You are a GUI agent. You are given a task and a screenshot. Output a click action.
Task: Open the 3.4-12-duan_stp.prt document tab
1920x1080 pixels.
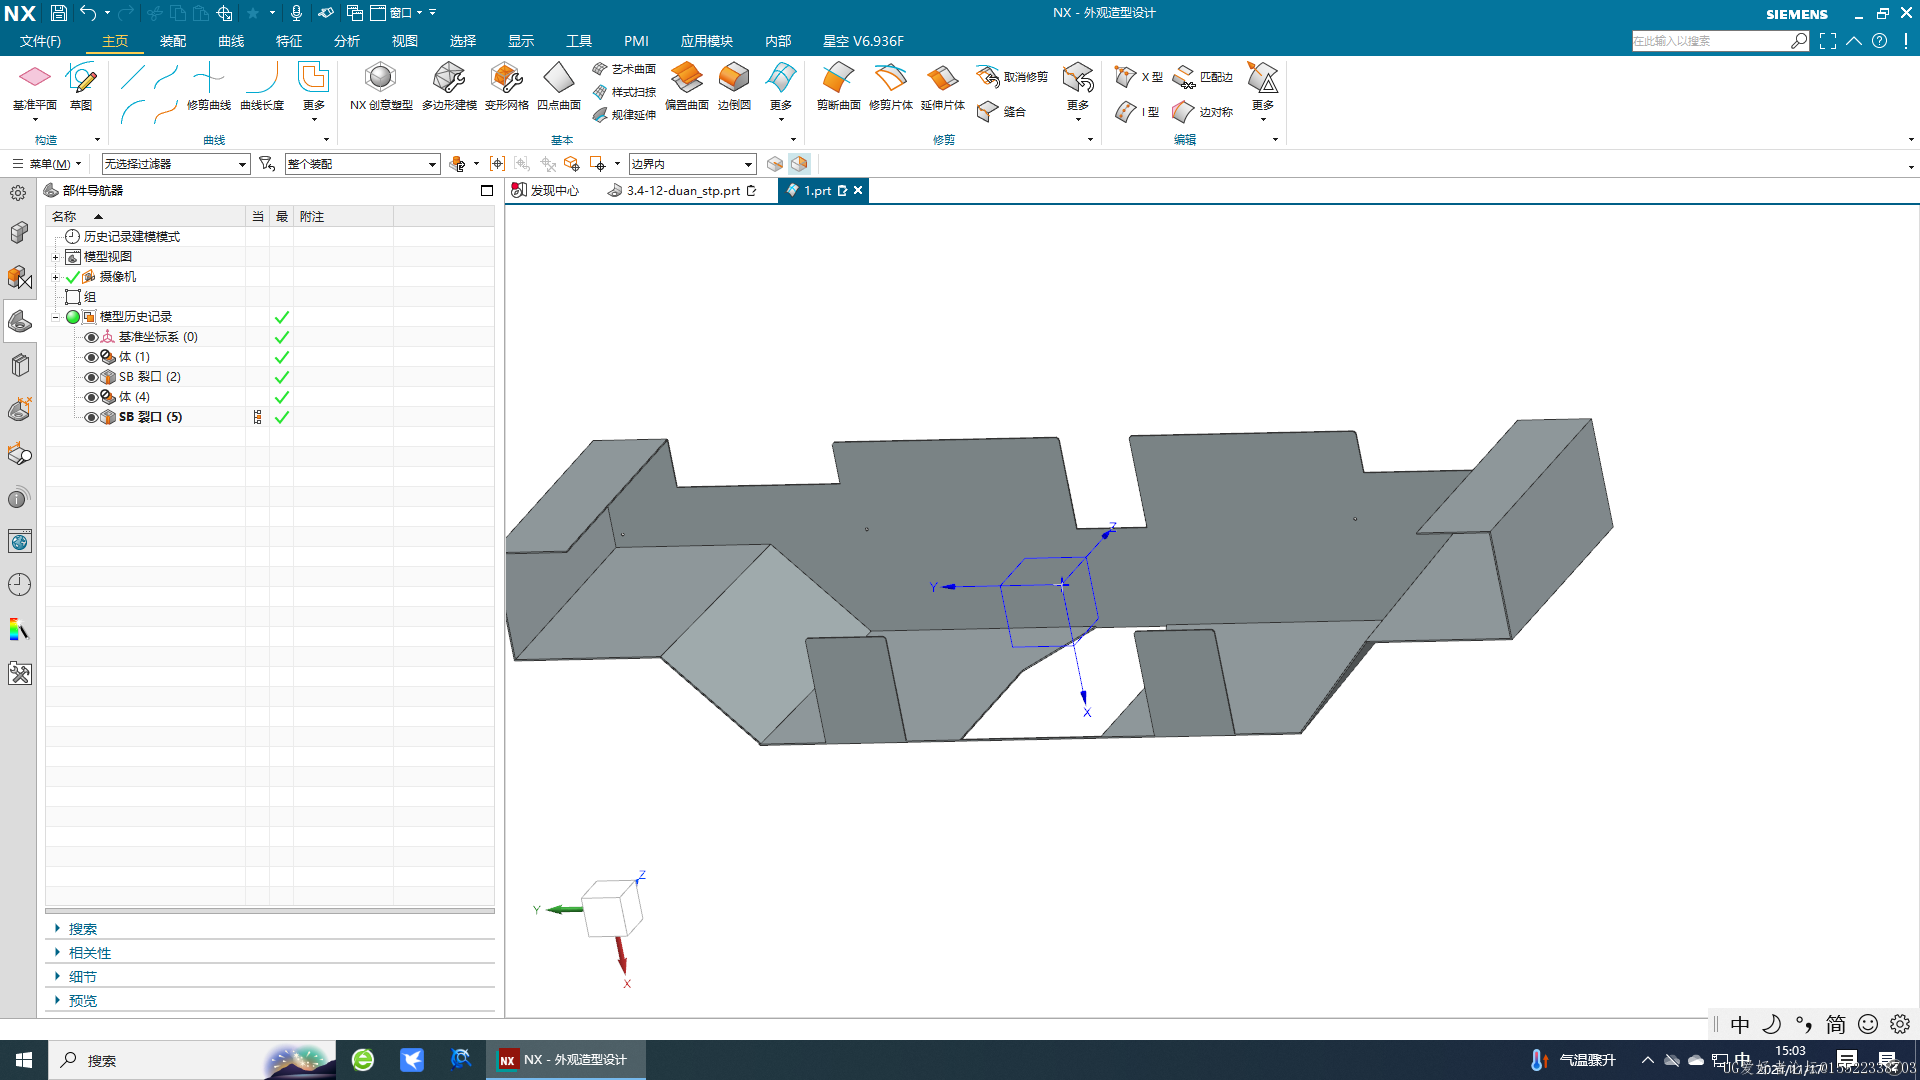click(682, 190)
